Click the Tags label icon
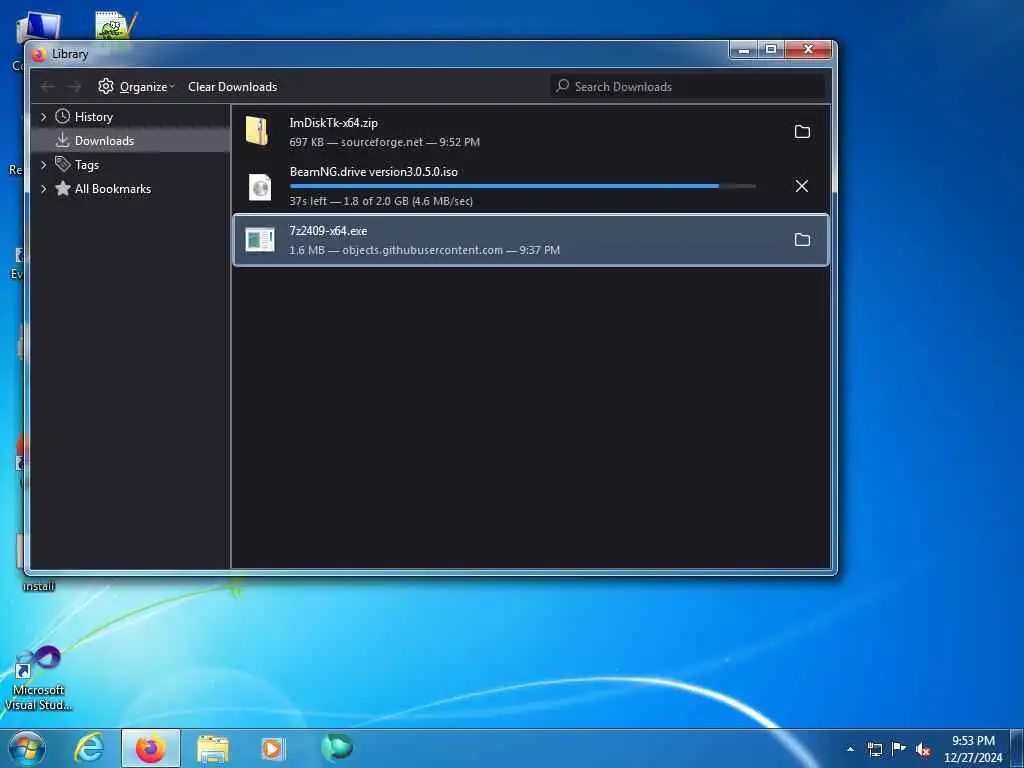The image size is (1024, 768). 63,164
